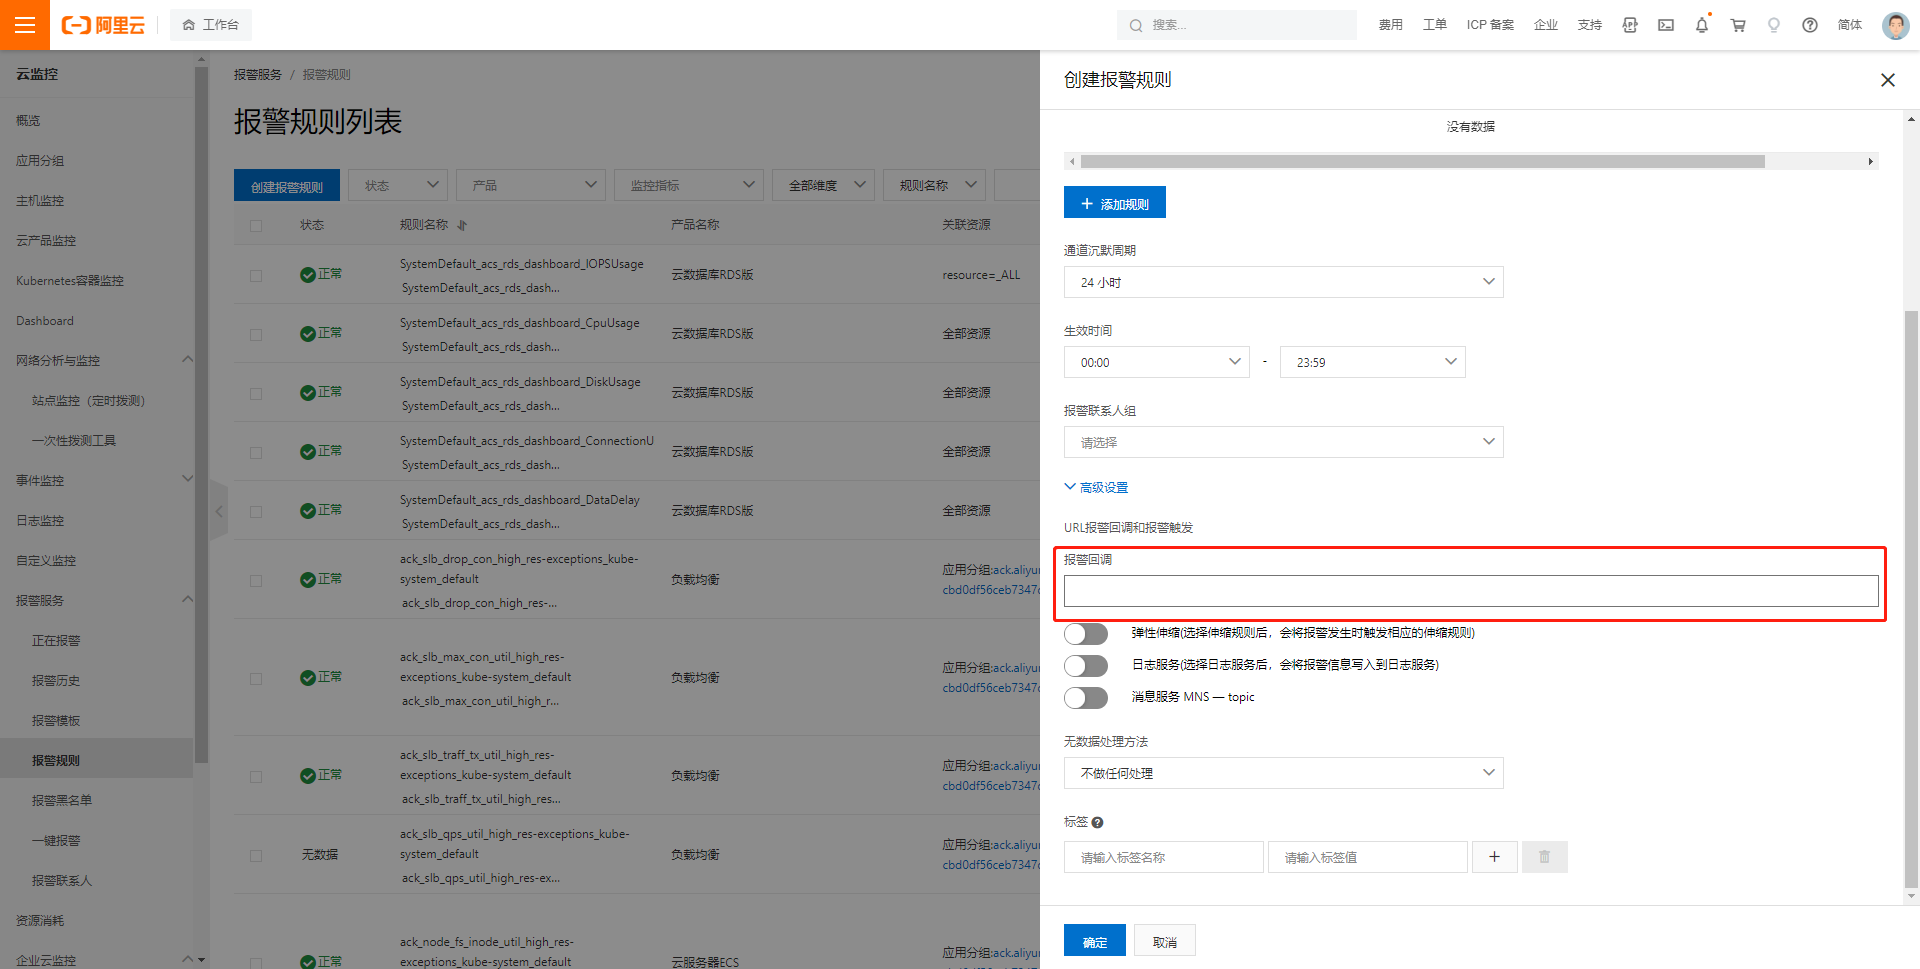Open ICP 备案 menu
The height and width of the screenshot is (969, 1920).
1490,25
